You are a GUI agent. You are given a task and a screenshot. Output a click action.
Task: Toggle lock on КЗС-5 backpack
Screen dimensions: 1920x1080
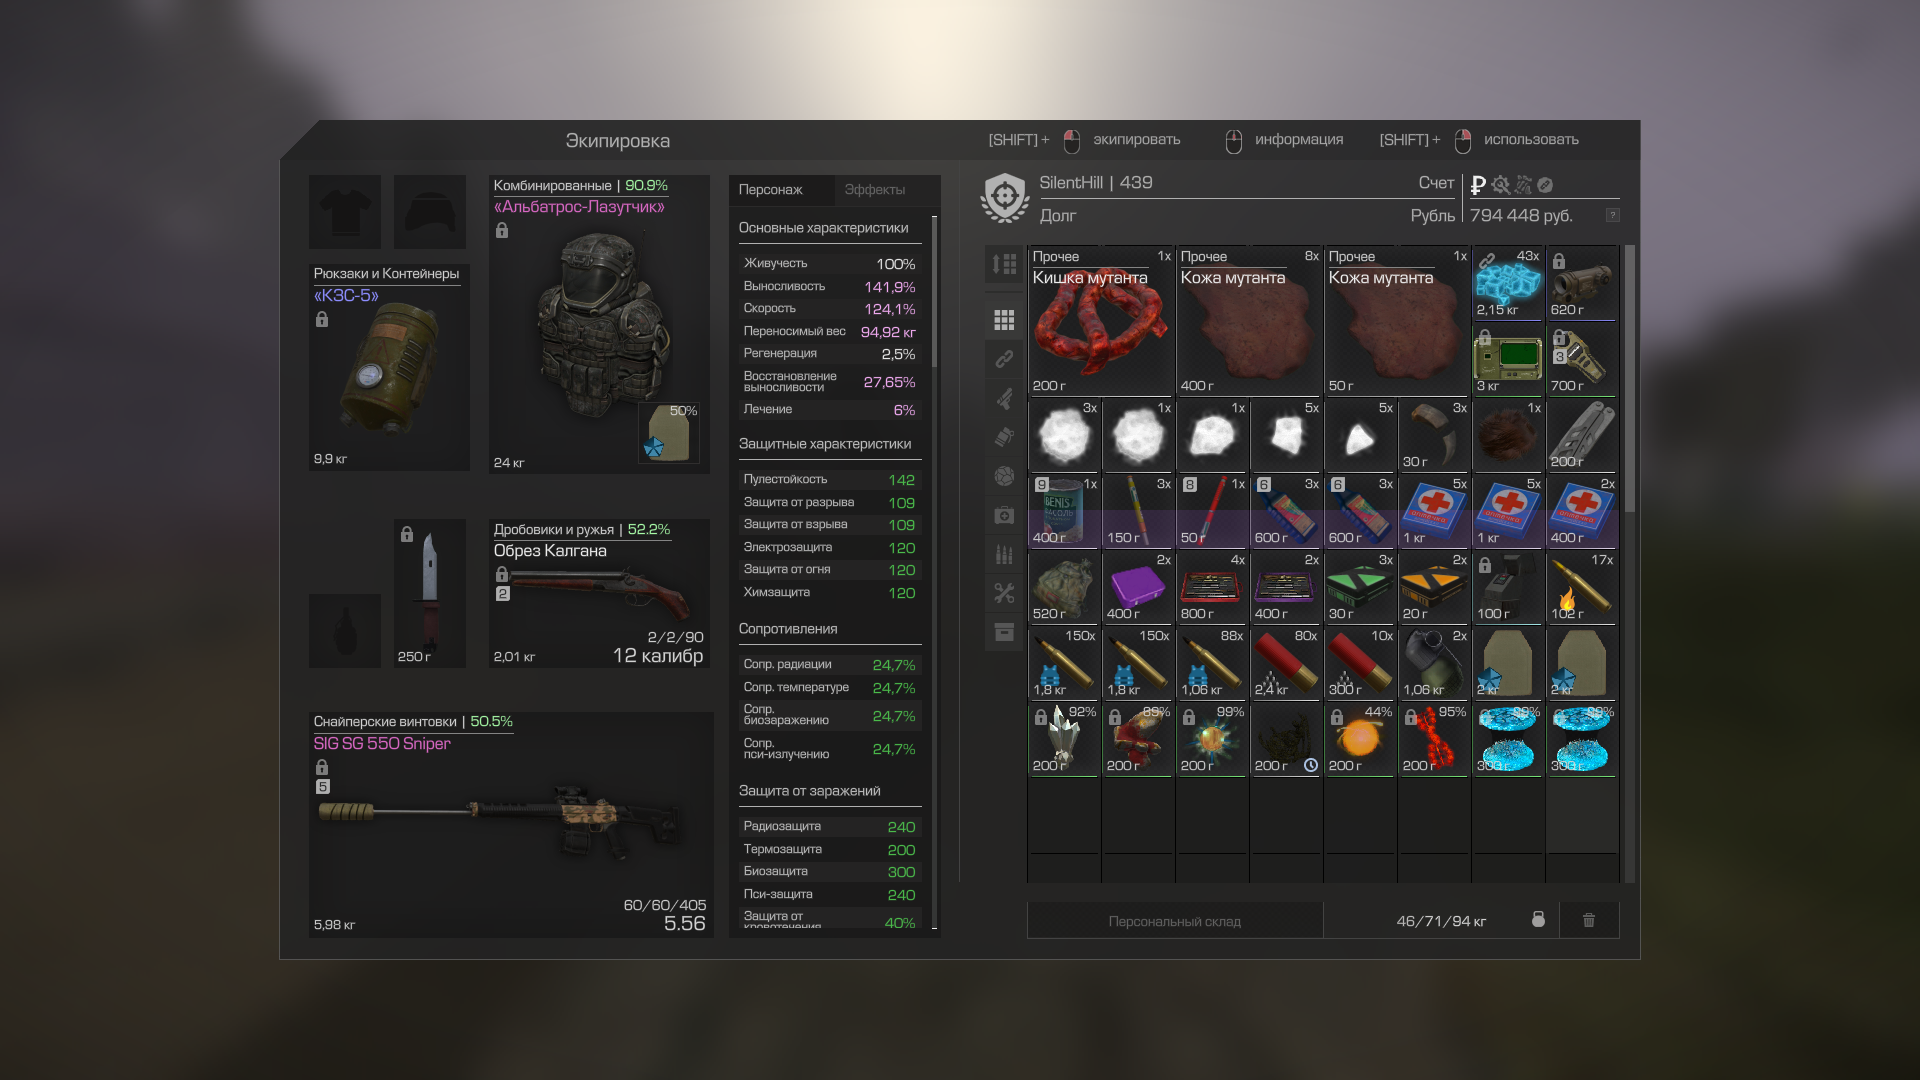(322, 319)
